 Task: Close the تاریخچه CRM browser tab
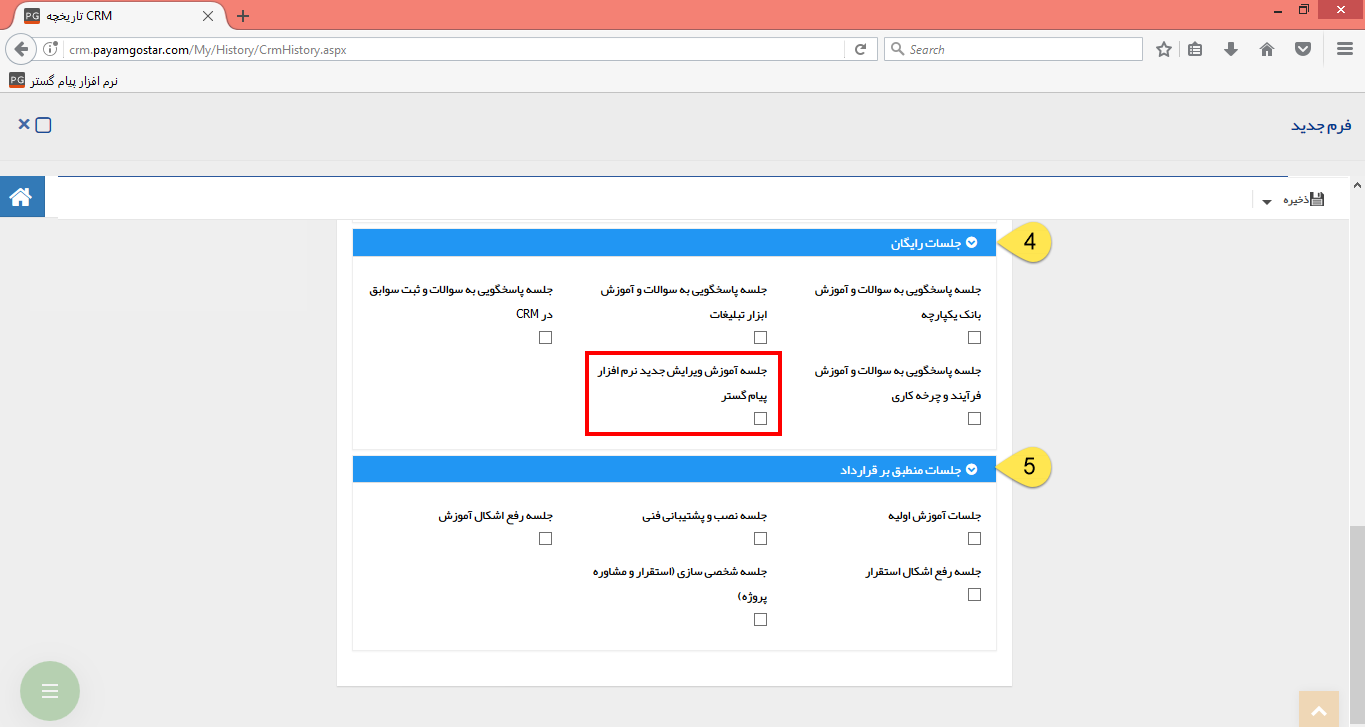(208, 16)
